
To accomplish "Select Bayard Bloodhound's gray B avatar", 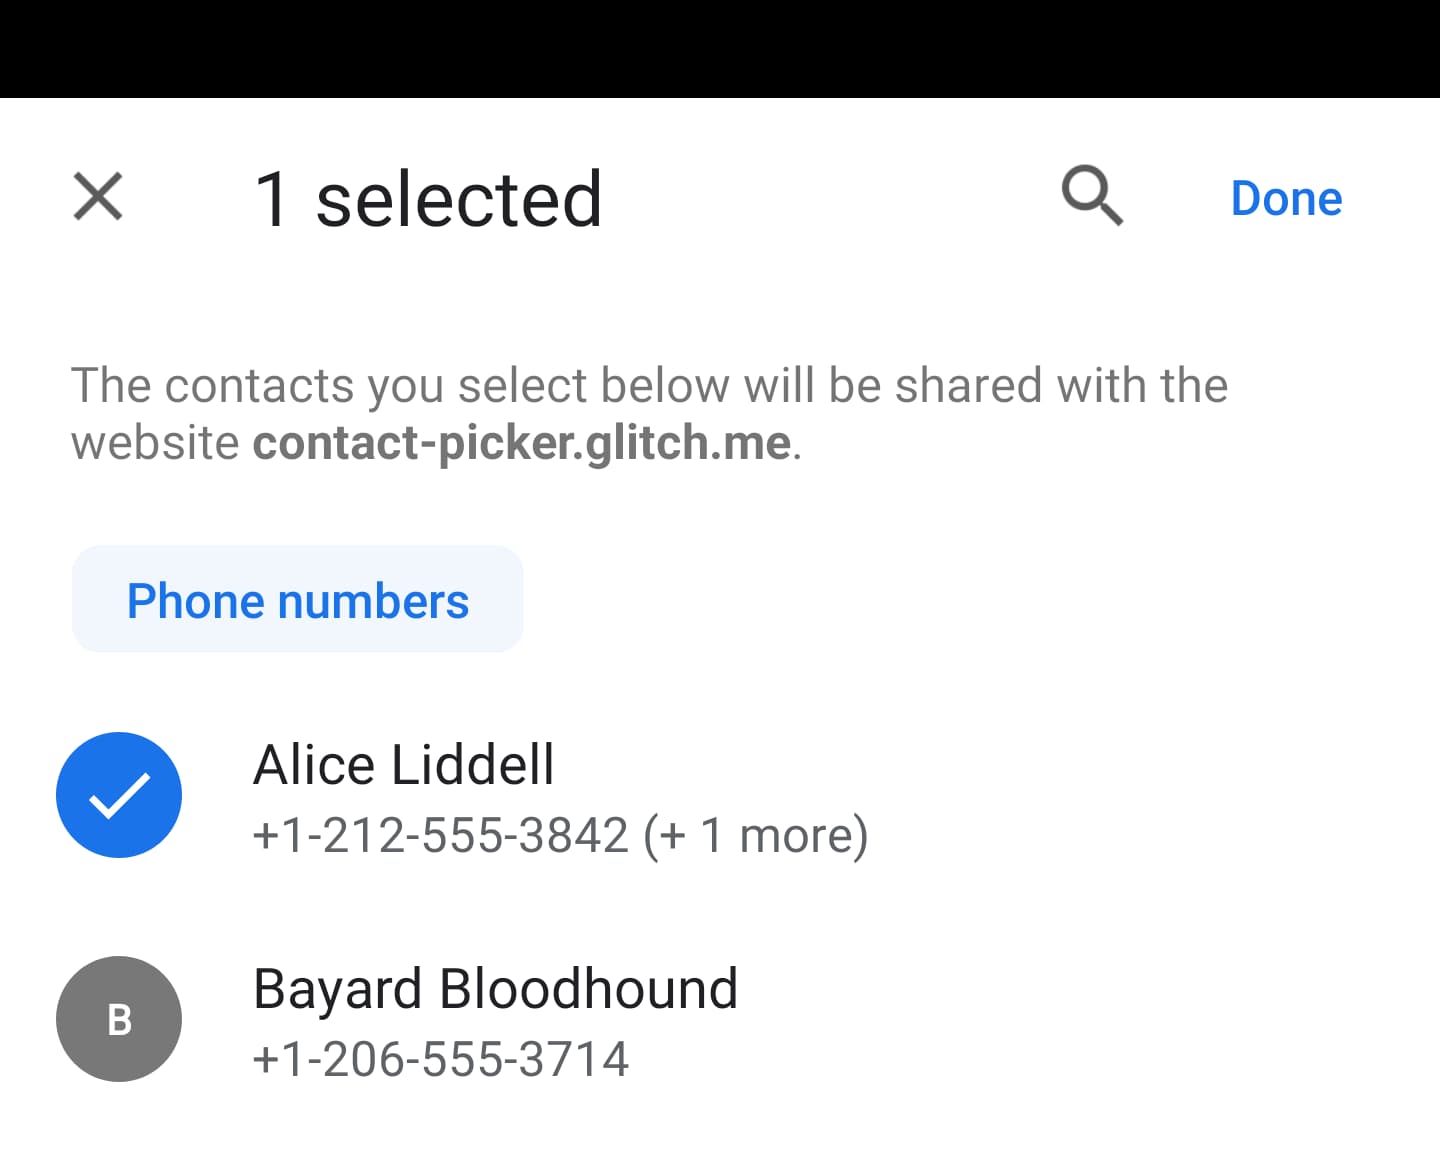I will tap(118, 1019).
